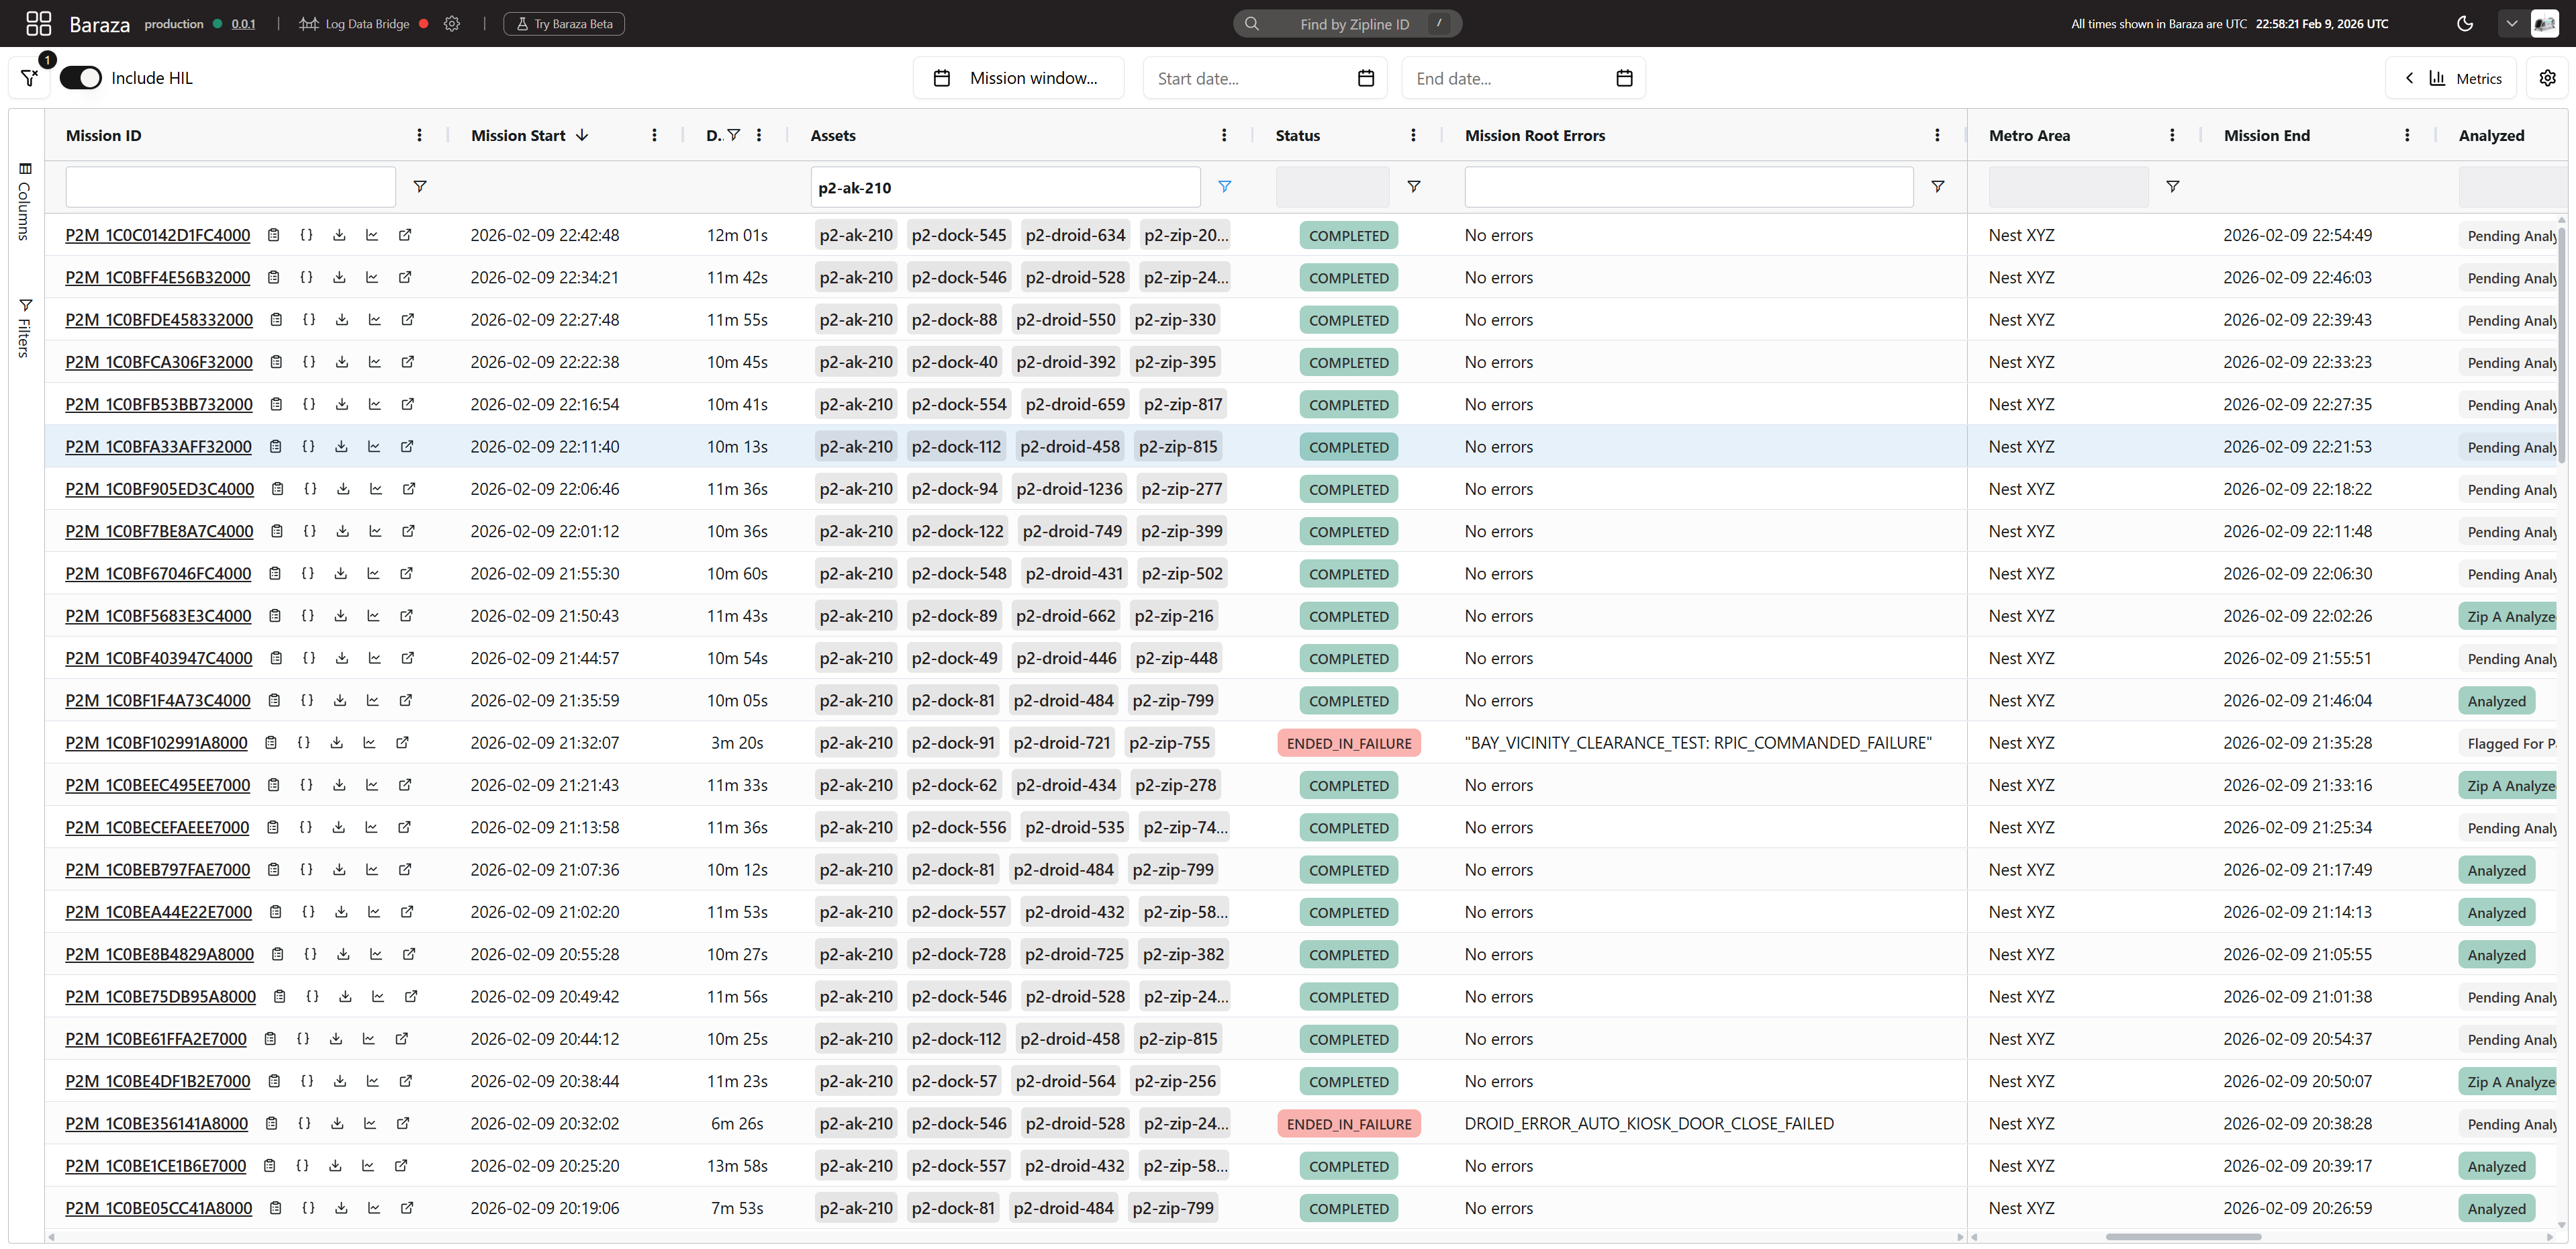
Task: Copy mission ID for P2M_1C0C0142D1FC4000 with the clipboard icon
Action: (x=273, y=235)
